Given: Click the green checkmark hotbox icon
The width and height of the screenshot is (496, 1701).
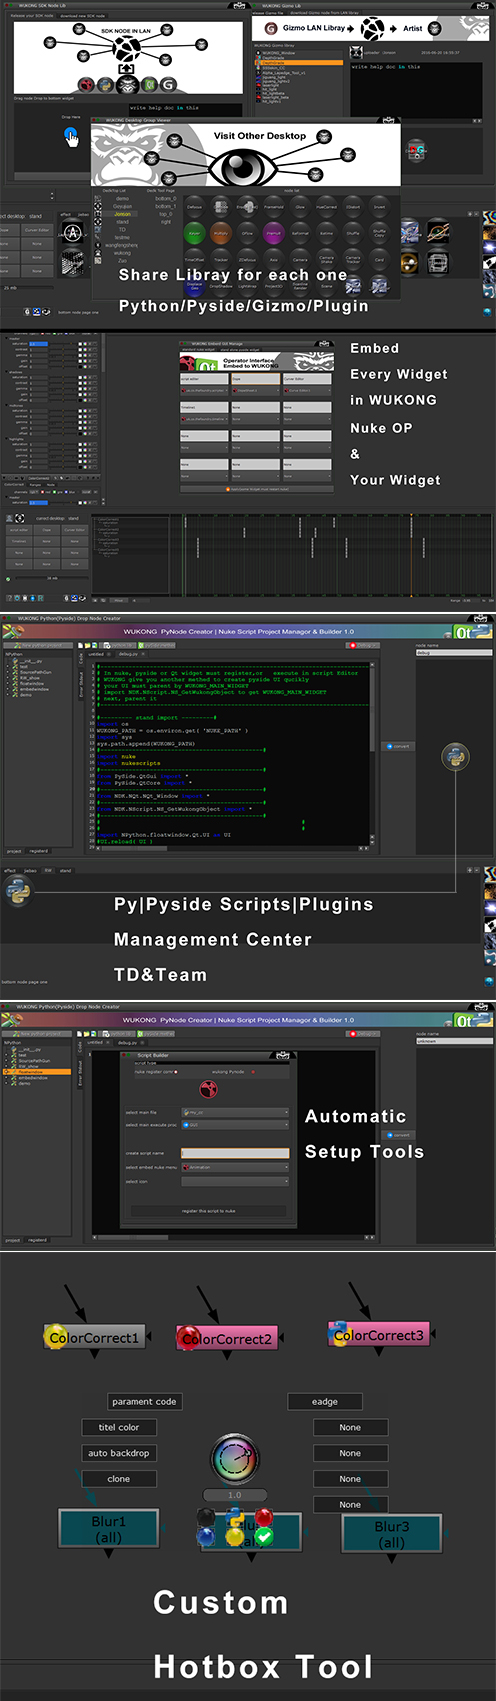Looking at the screenshot, I should 264,1537.
